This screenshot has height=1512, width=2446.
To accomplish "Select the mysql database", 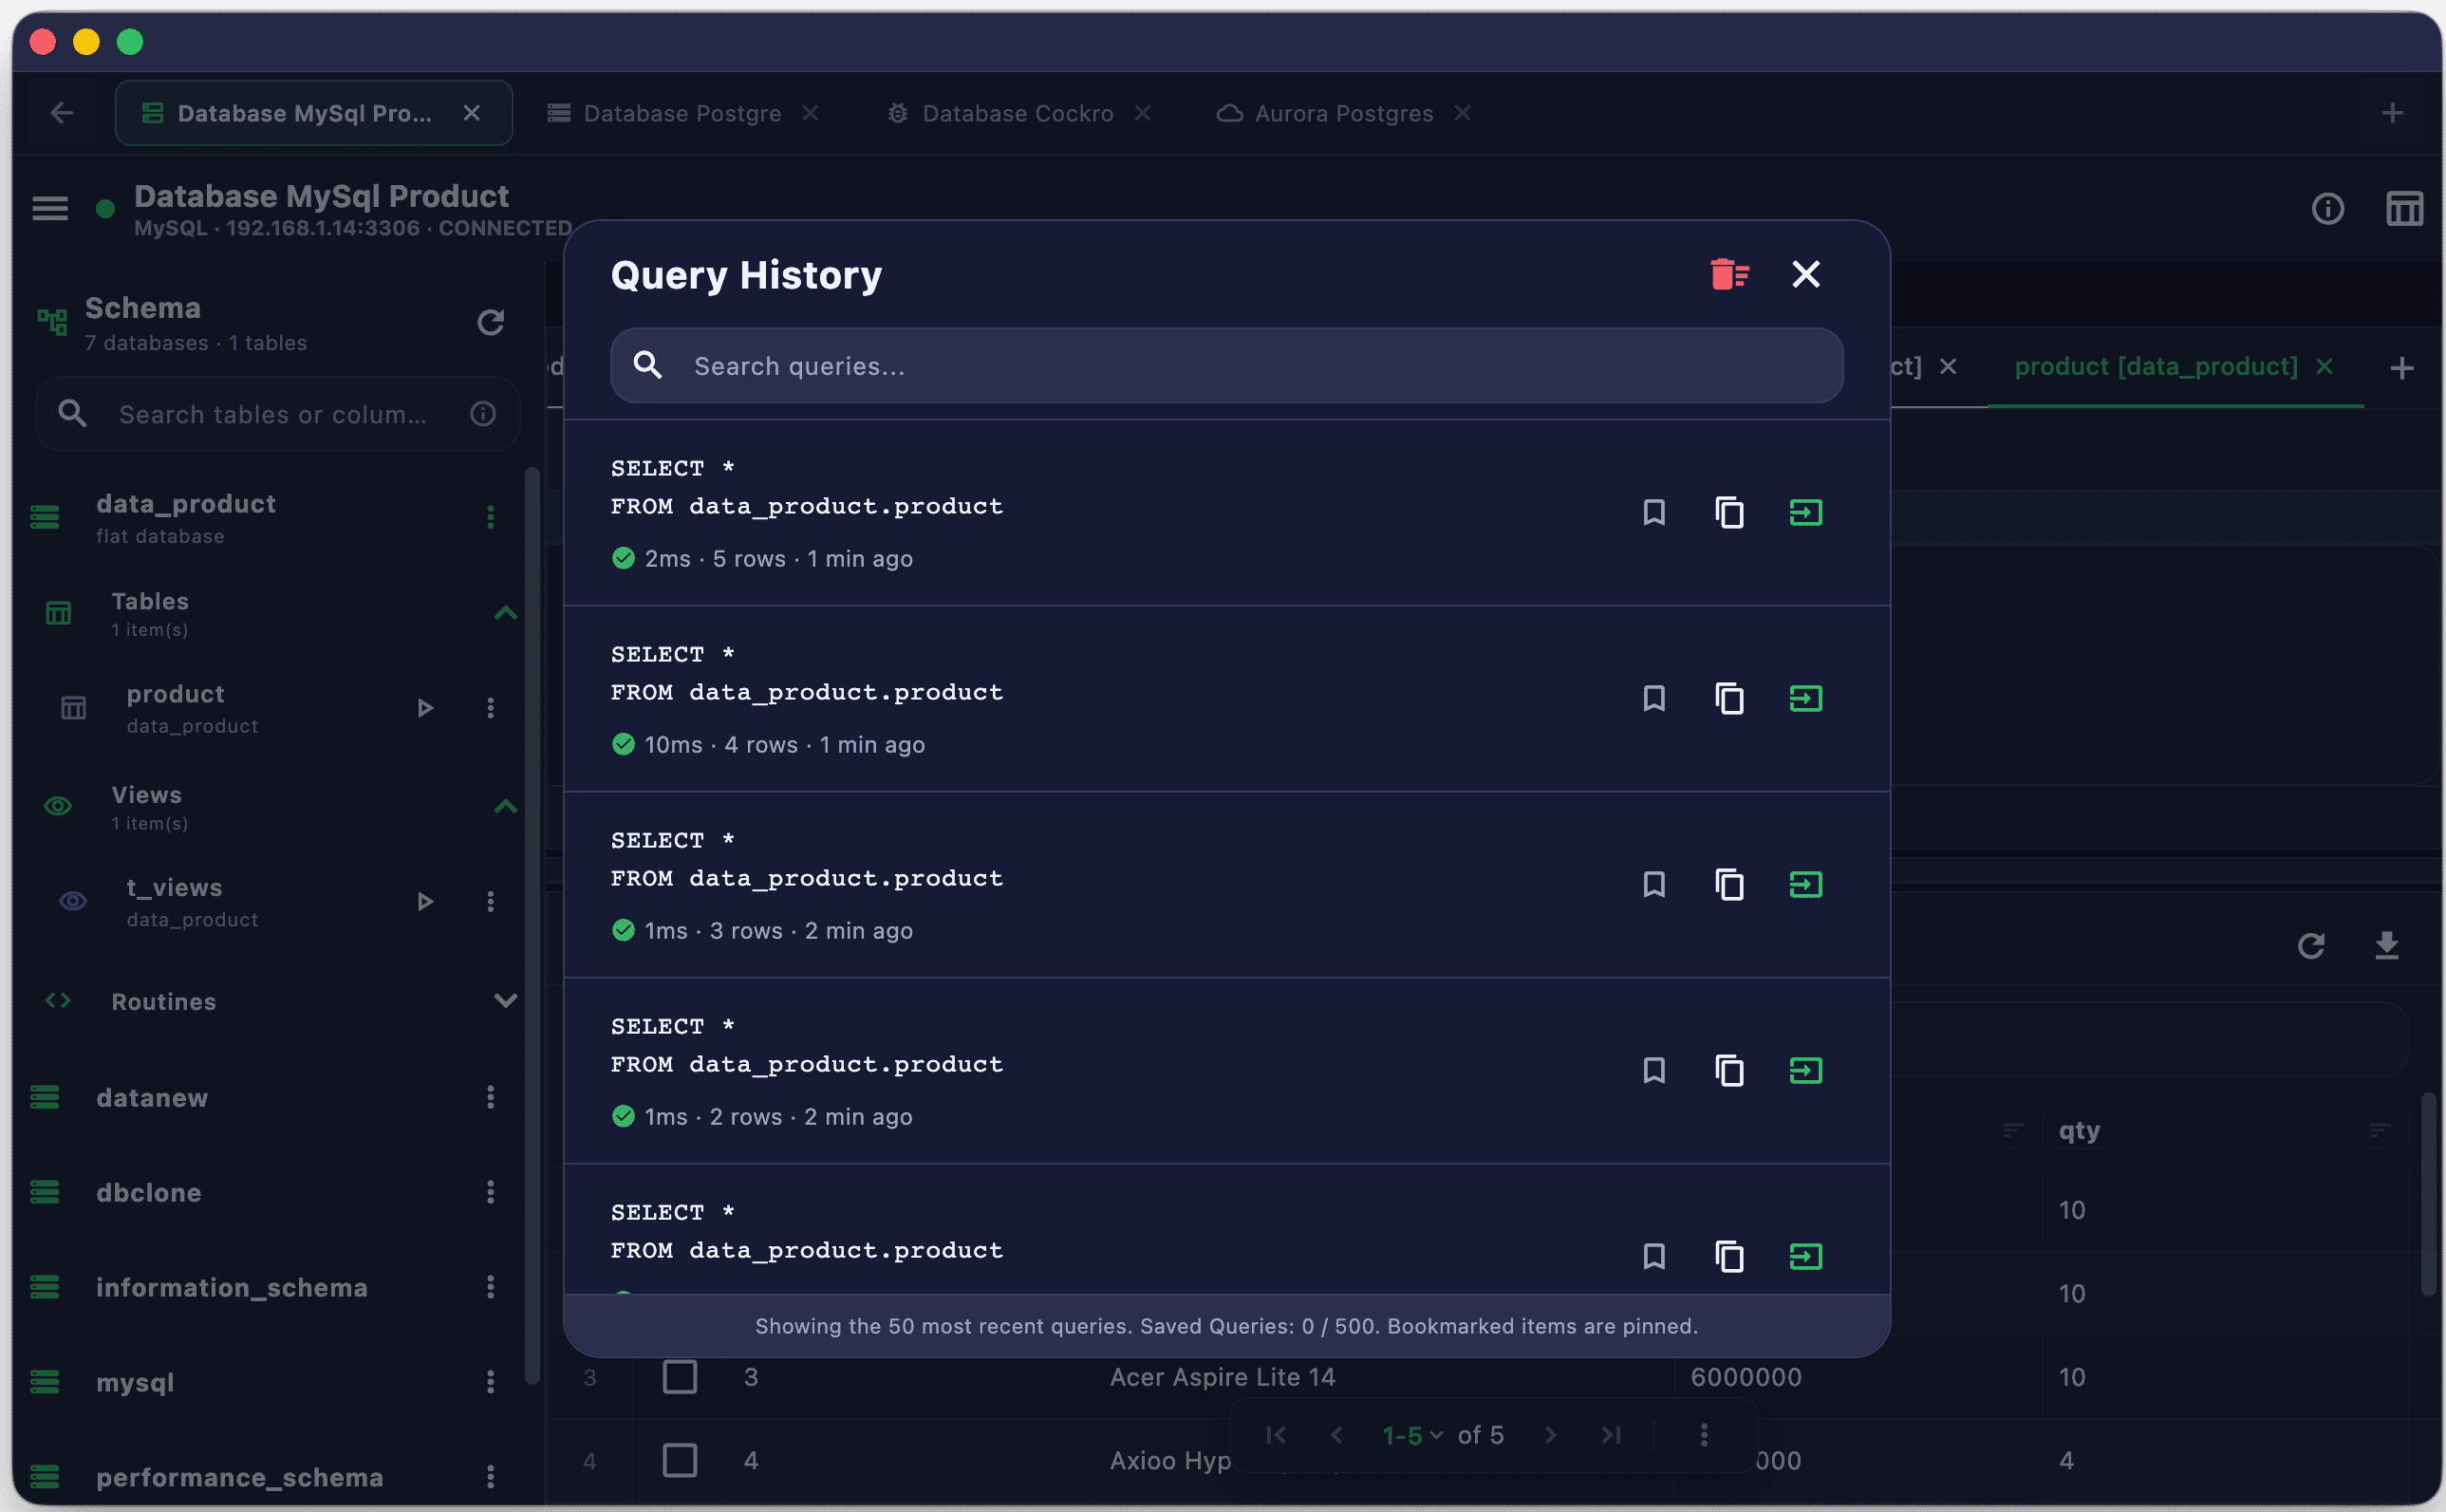I will coord(134,1382).
